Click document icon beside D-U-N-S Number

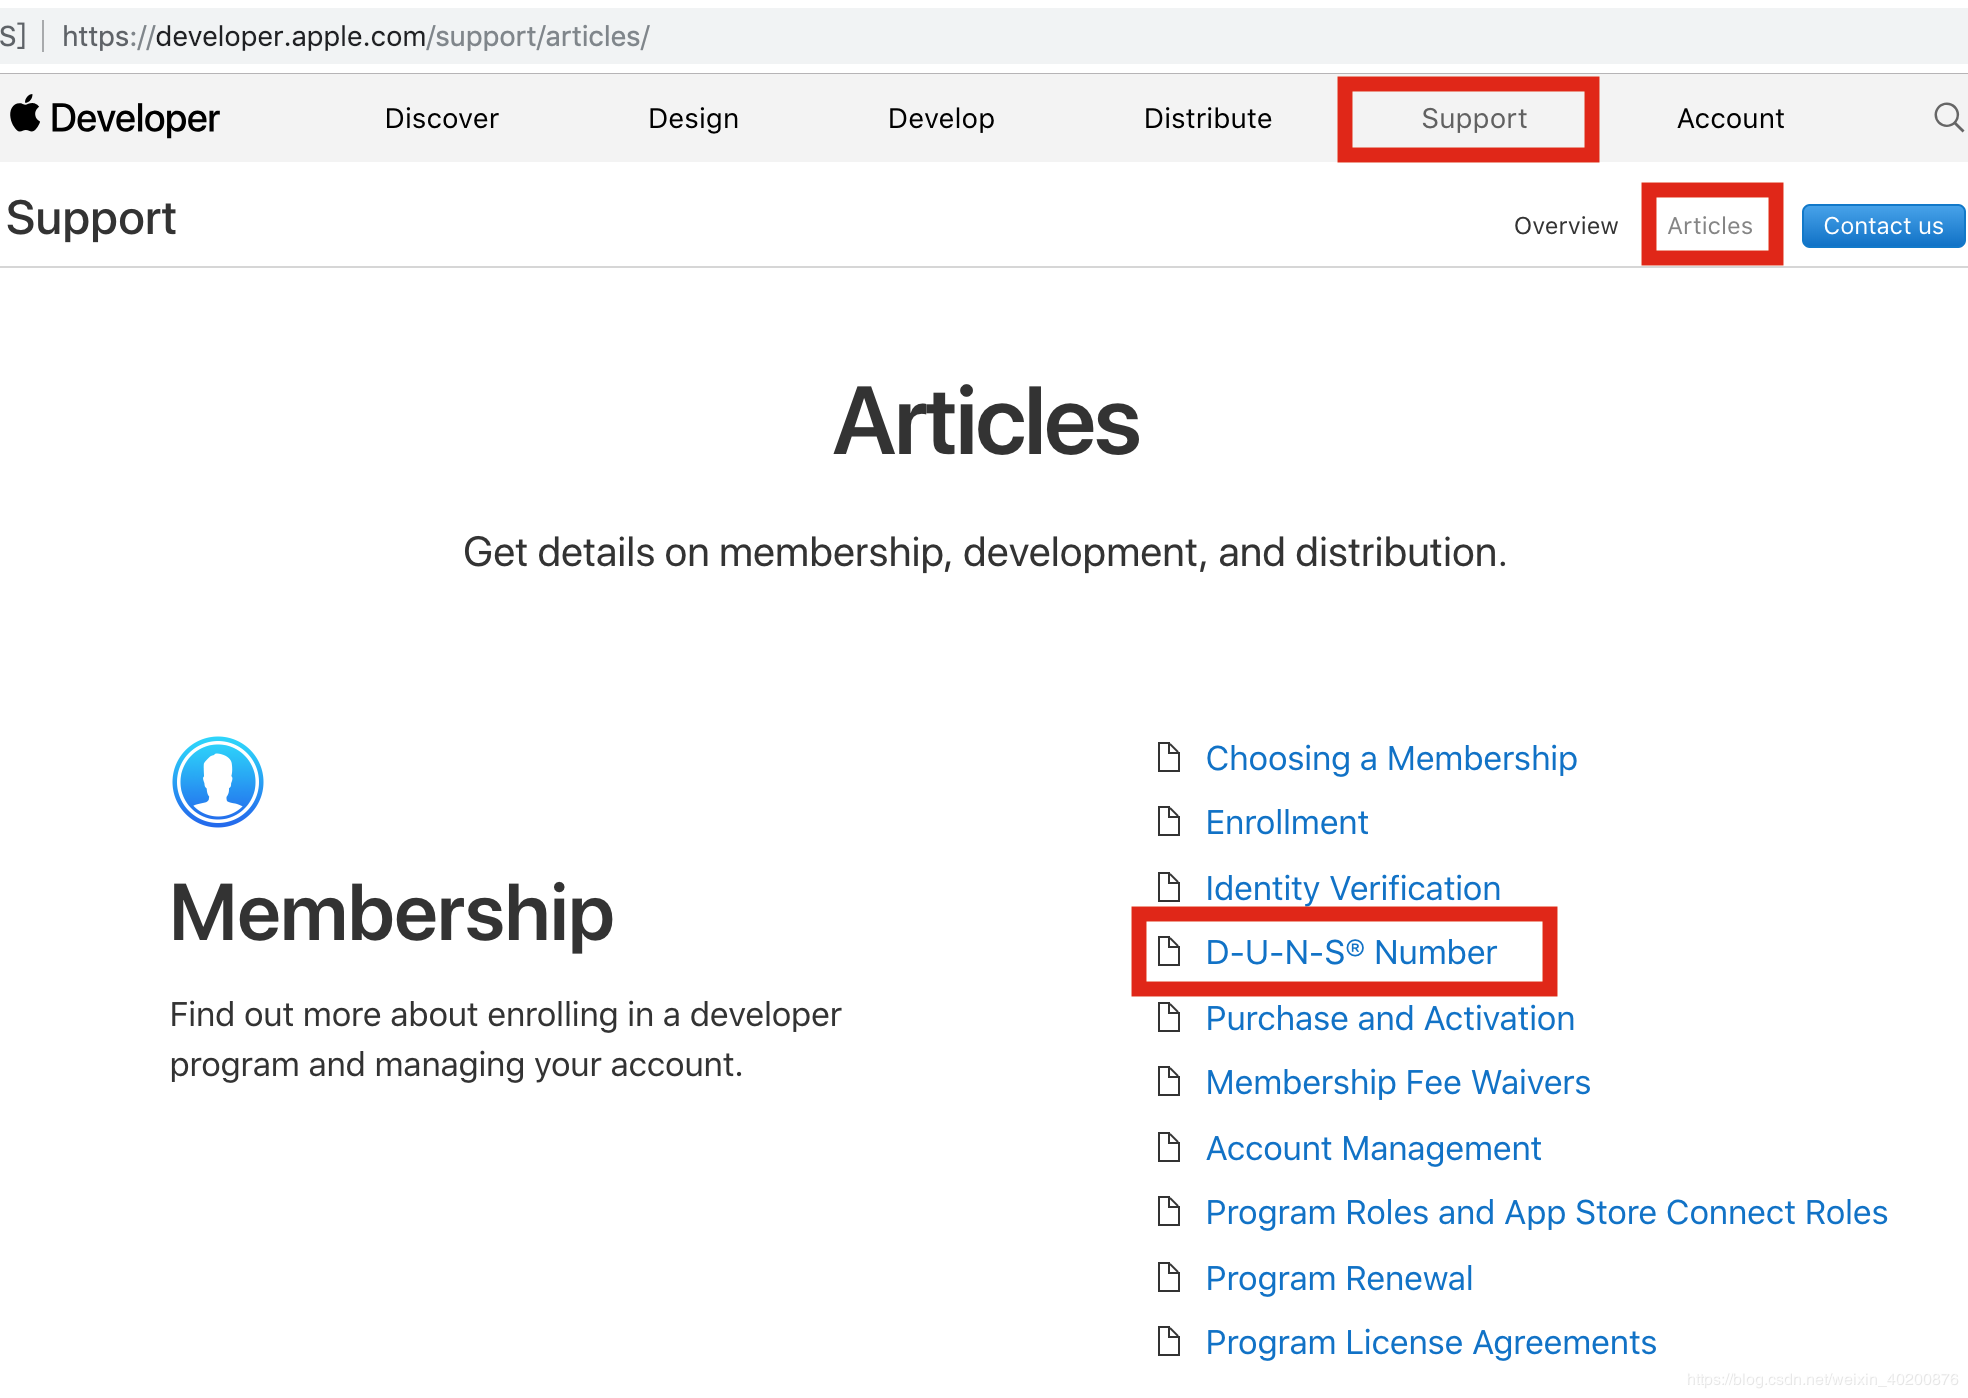pos(1168,952)
